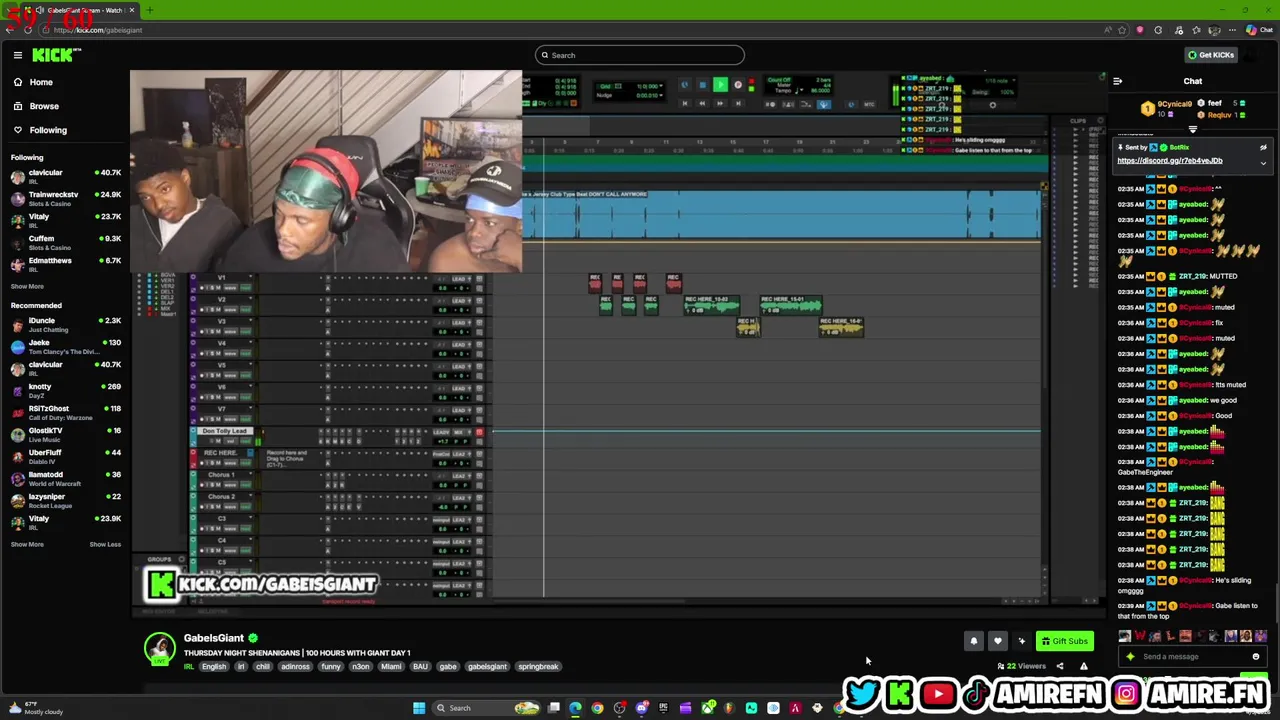Open clavicular channel in Following list
The image size is (1280, 720).
[66, 177]
